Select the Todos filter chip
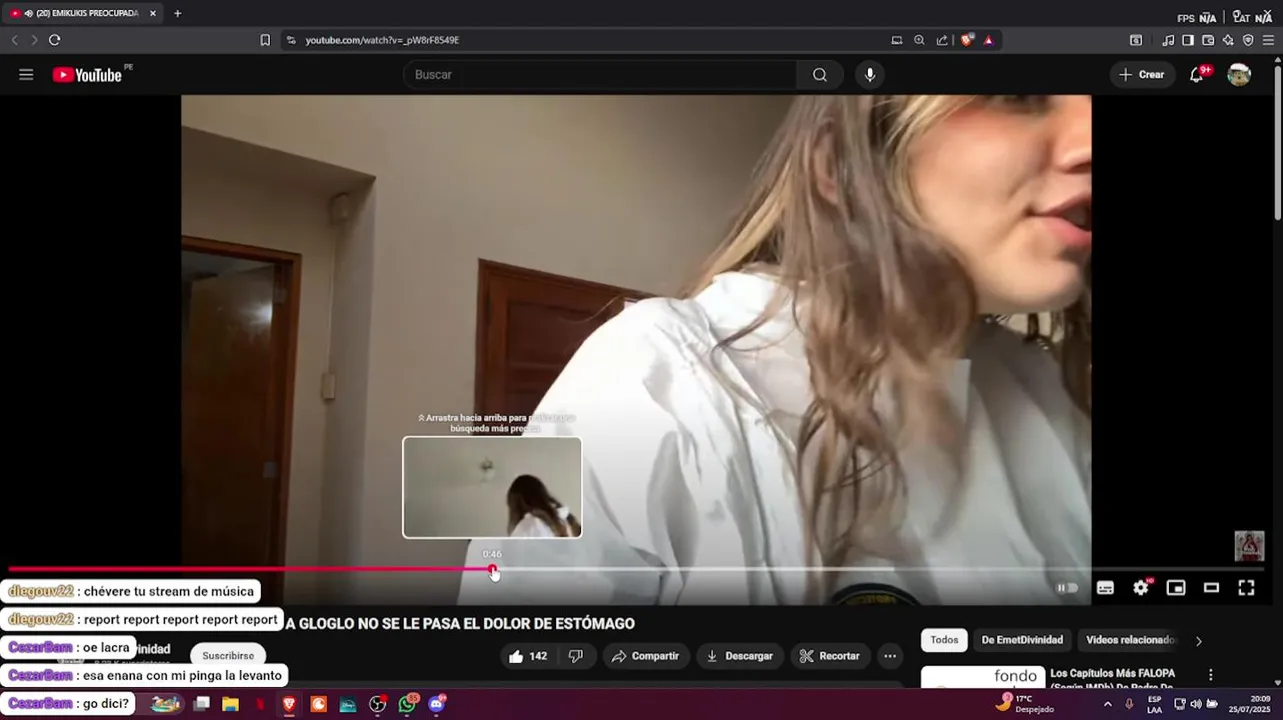 (x=944, y=640)
